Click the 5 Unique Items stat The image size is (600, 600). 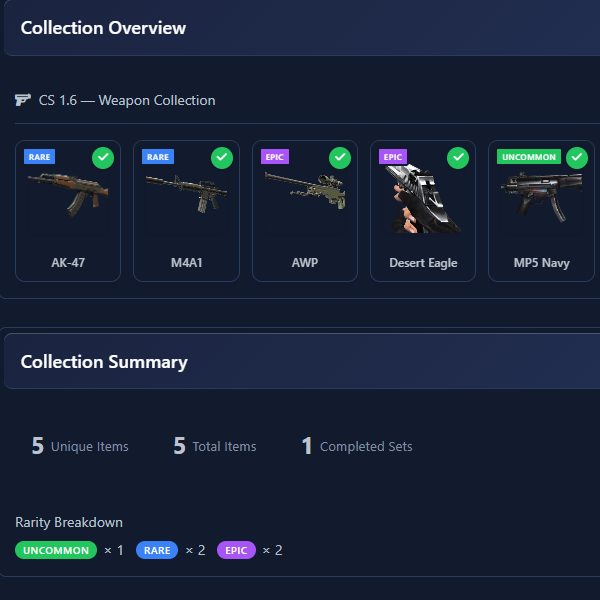coord(80,446)
